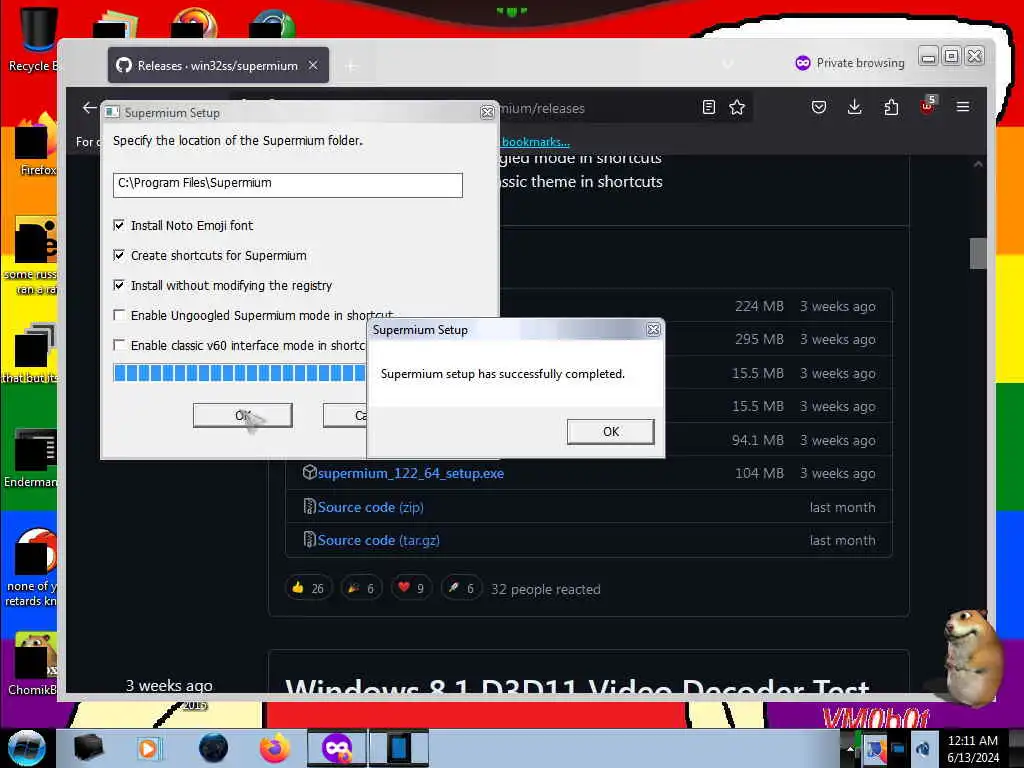Screen dimensions: 1024x768
Task: Open uBlock Origin extension icon
Action: click(x=927, y=106)
